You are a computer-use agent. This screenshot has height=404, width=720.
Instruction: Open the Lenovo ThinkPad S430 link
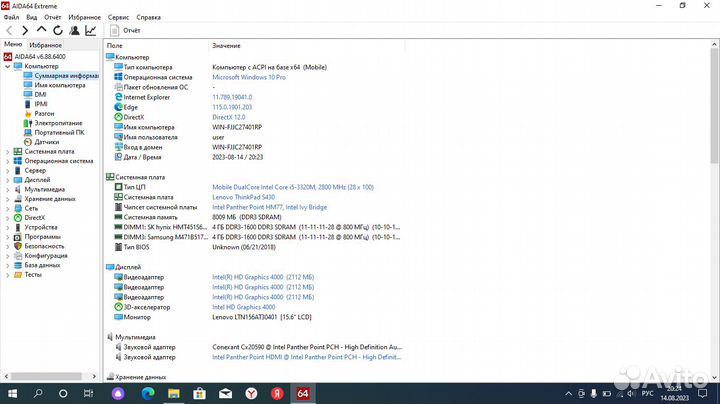click(243, 197)
